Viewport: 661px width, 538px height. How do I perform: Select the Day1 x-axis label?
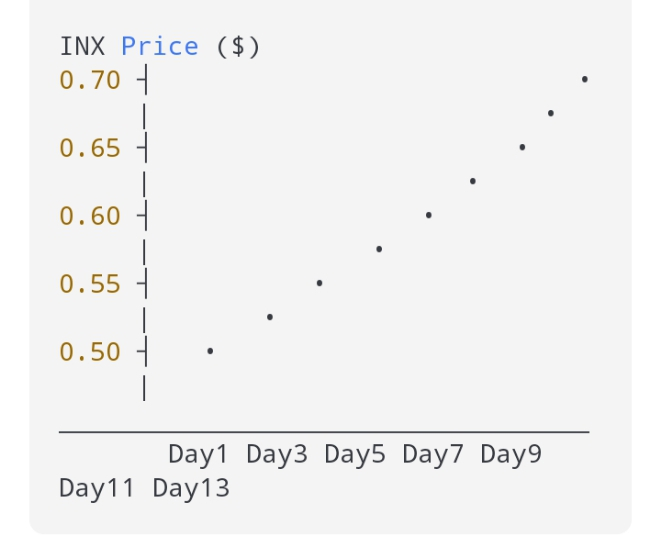pyautogui.click(x=198, y=455)
